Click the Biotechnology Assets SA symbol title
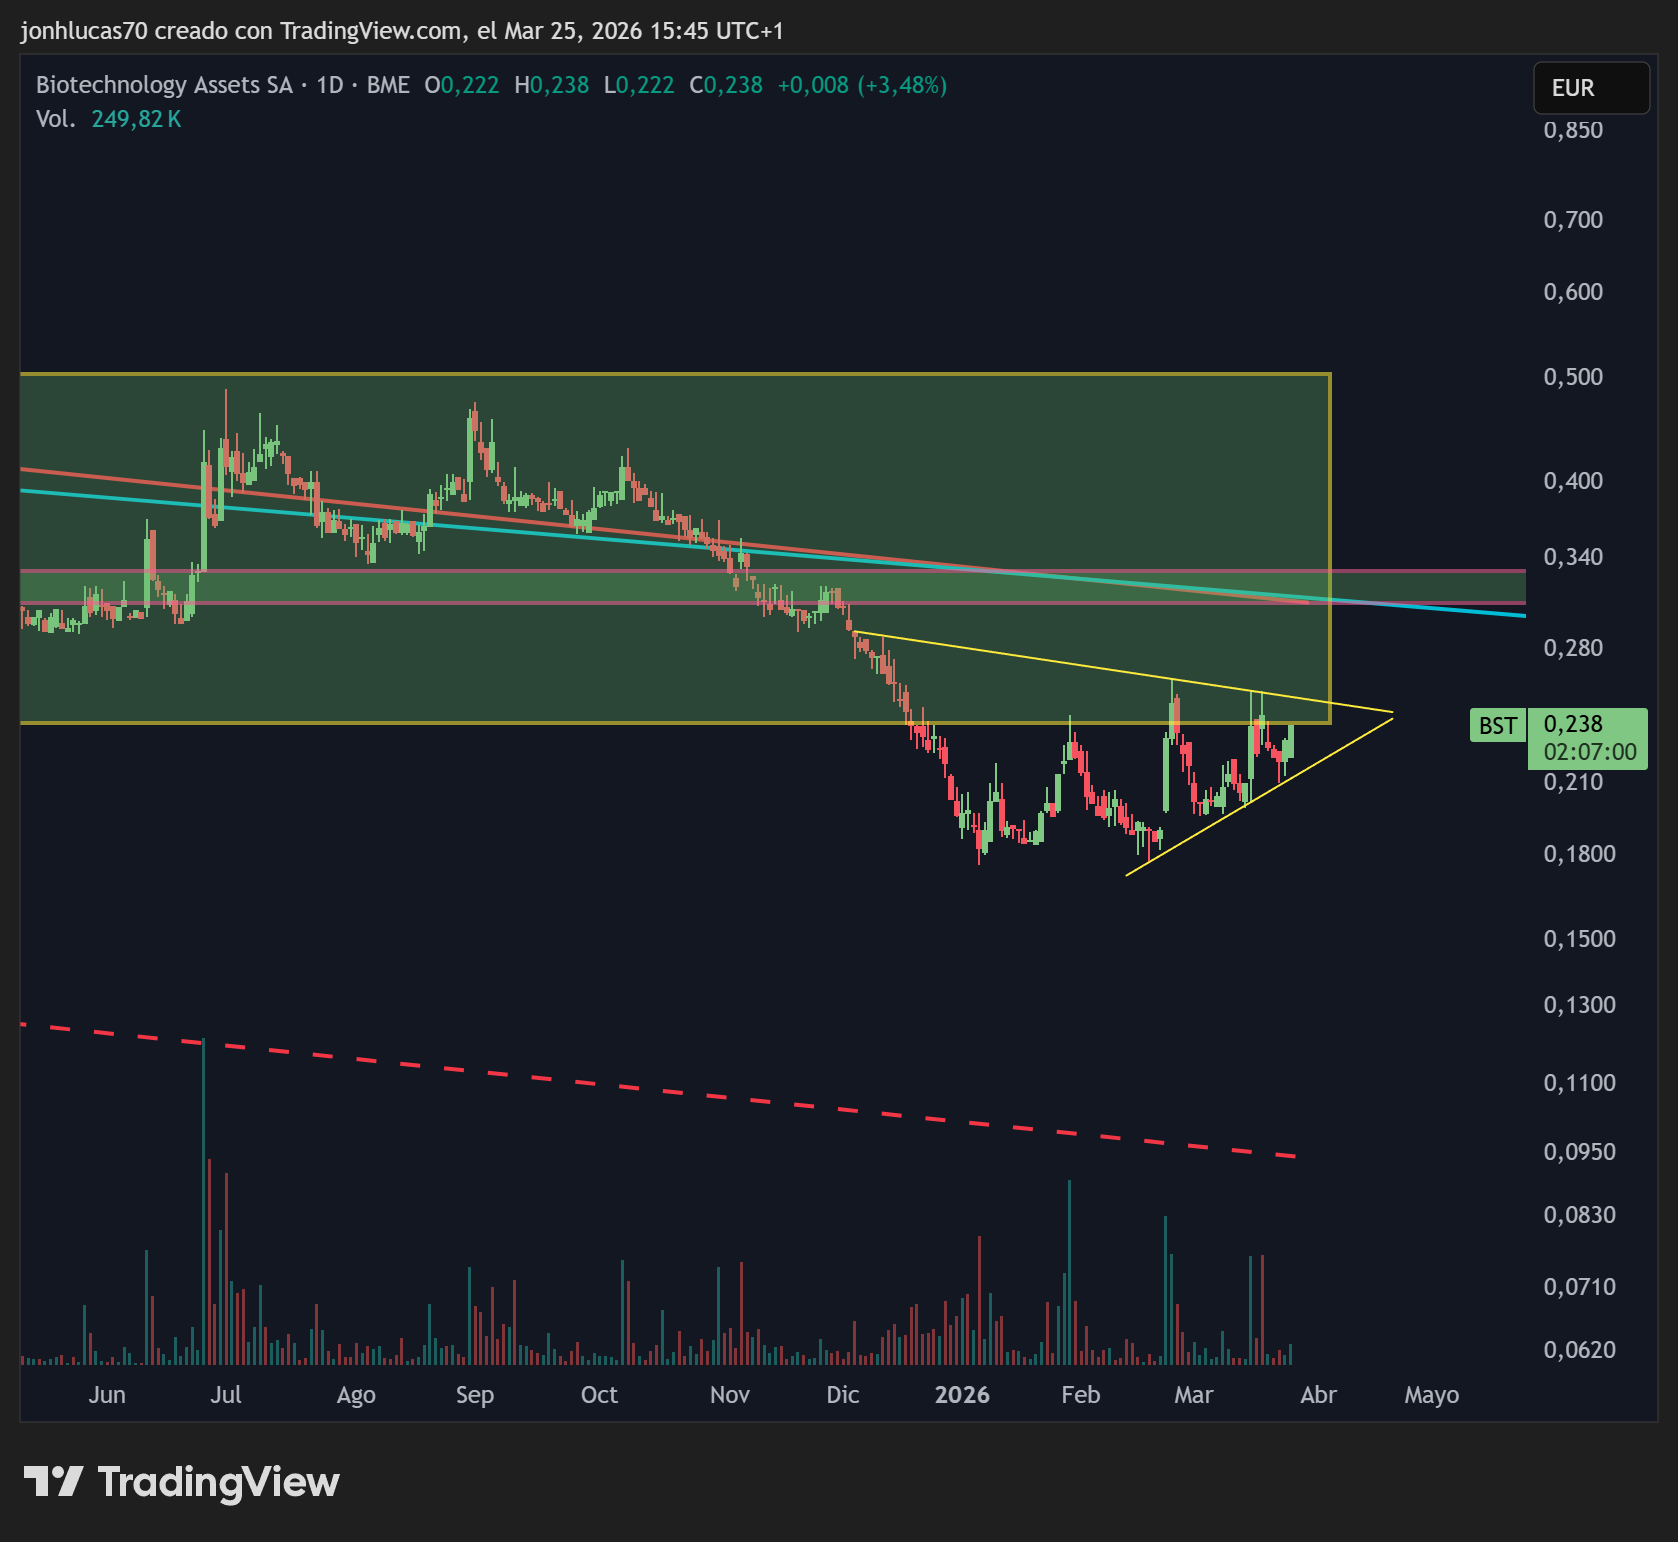 [x=164, y=85]
